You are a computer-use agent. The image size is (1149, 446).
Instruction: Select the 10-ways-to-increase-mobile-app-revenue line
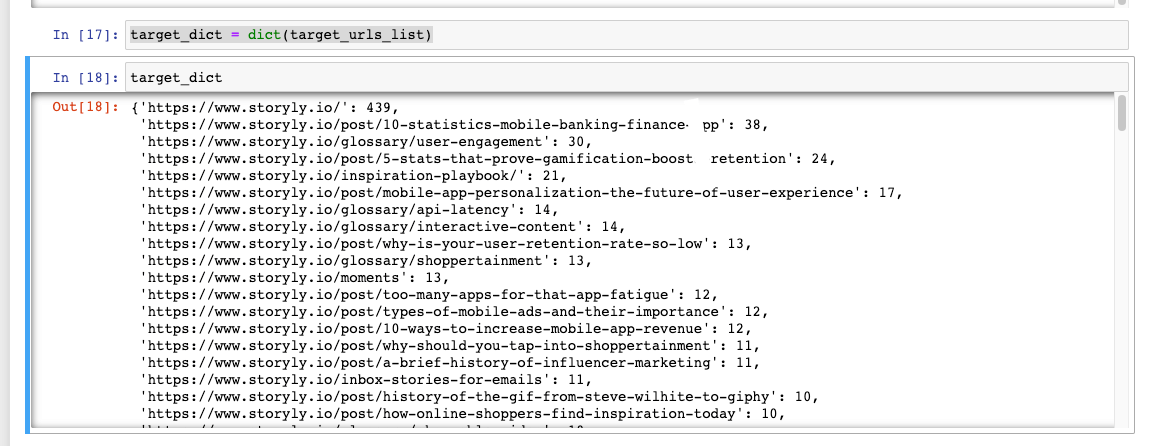click(446, 329)
